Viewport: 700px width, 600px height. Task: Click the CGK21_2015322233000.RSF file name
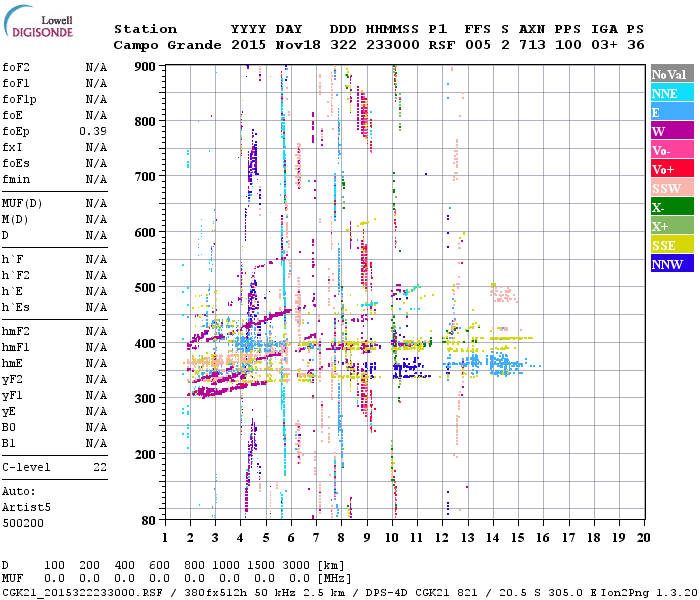pos(82,593)
